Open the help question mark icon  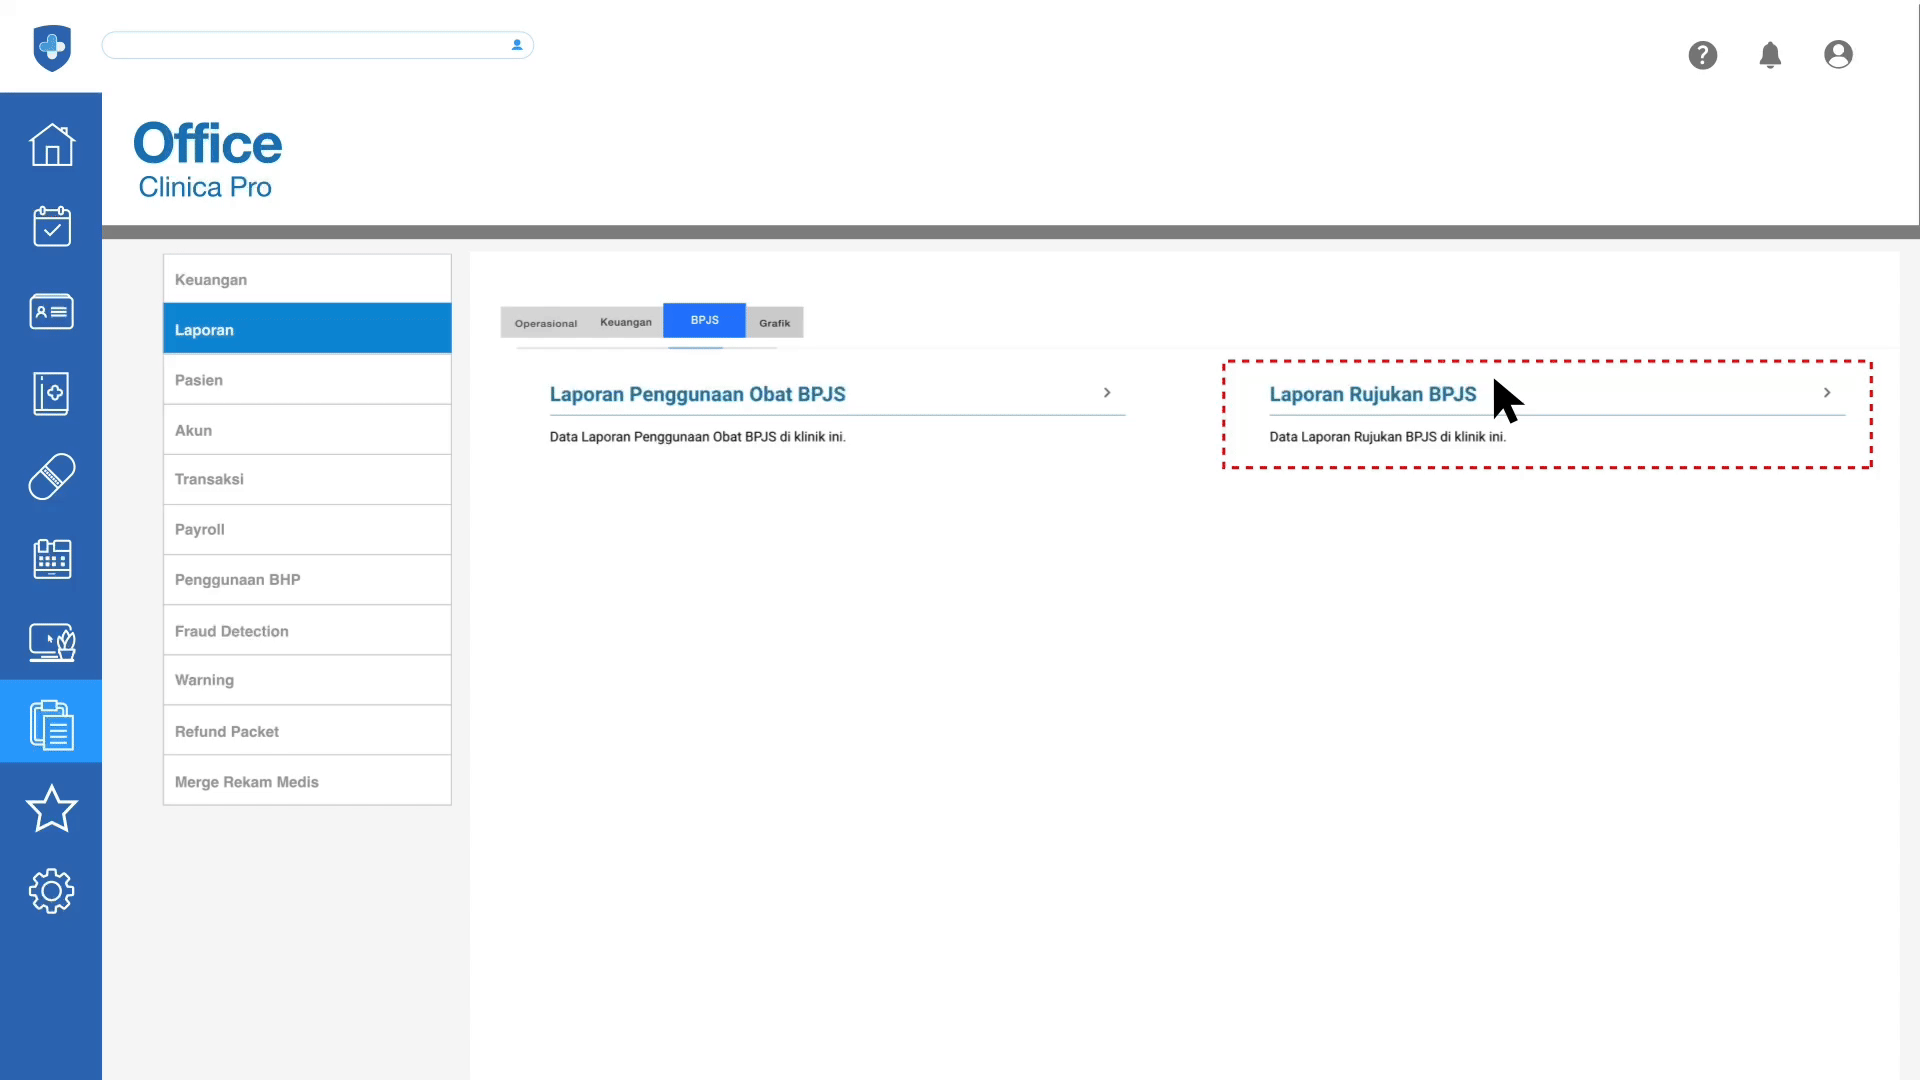1702,55
